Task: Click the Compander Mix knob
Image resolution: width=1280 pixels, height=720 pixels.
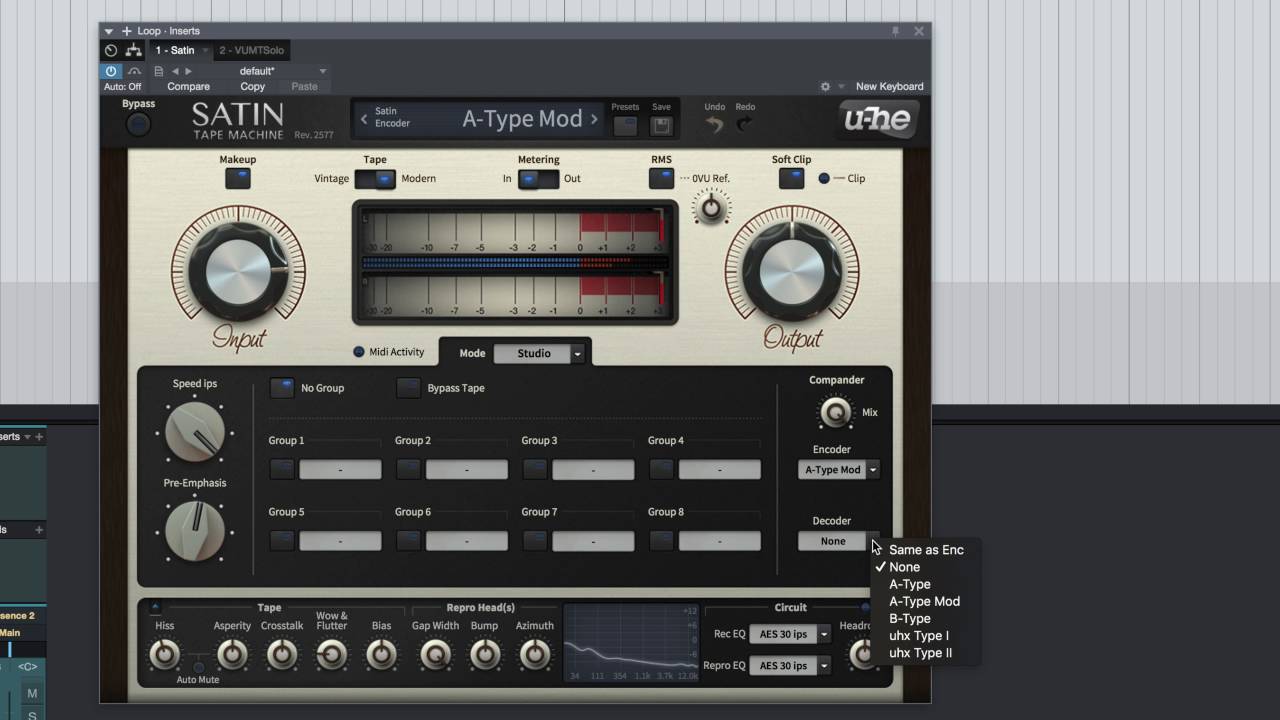Action: 835,412
